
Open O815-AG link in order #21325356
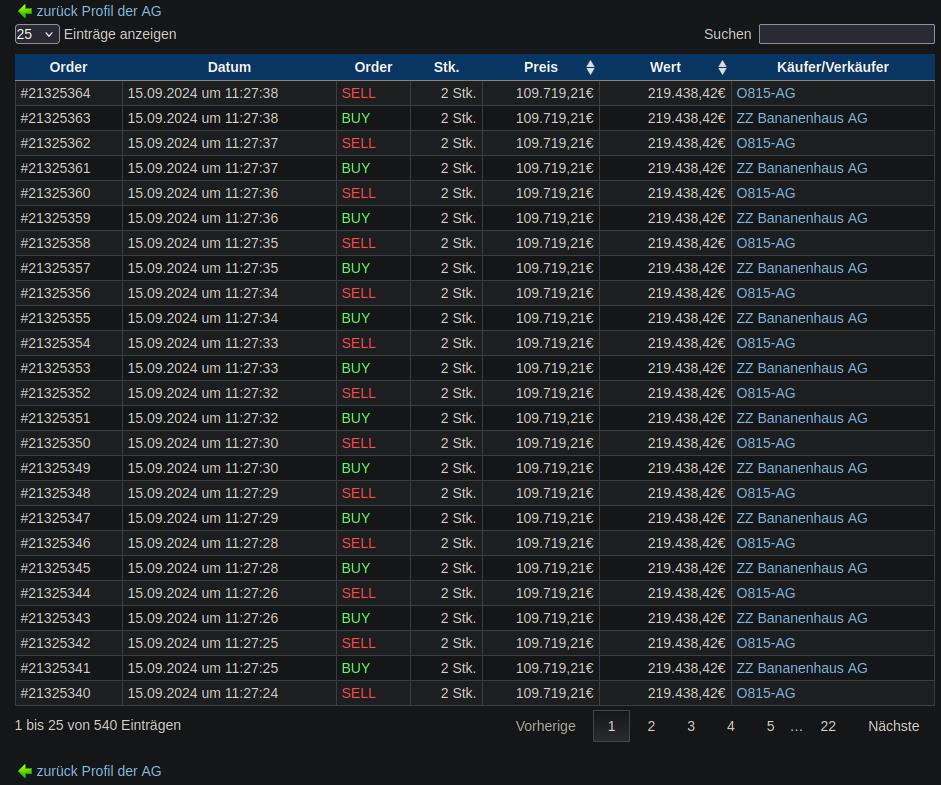[x=766, y=293]
